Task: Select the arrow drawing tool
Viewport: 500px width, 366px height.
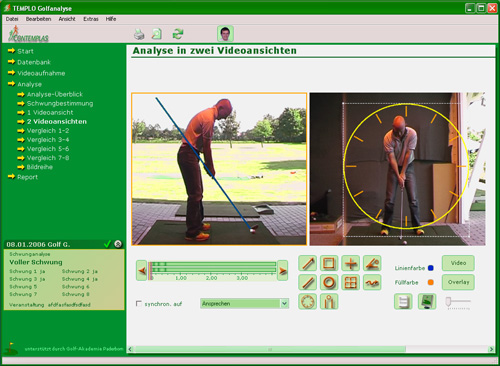Action: click(308, 263)
